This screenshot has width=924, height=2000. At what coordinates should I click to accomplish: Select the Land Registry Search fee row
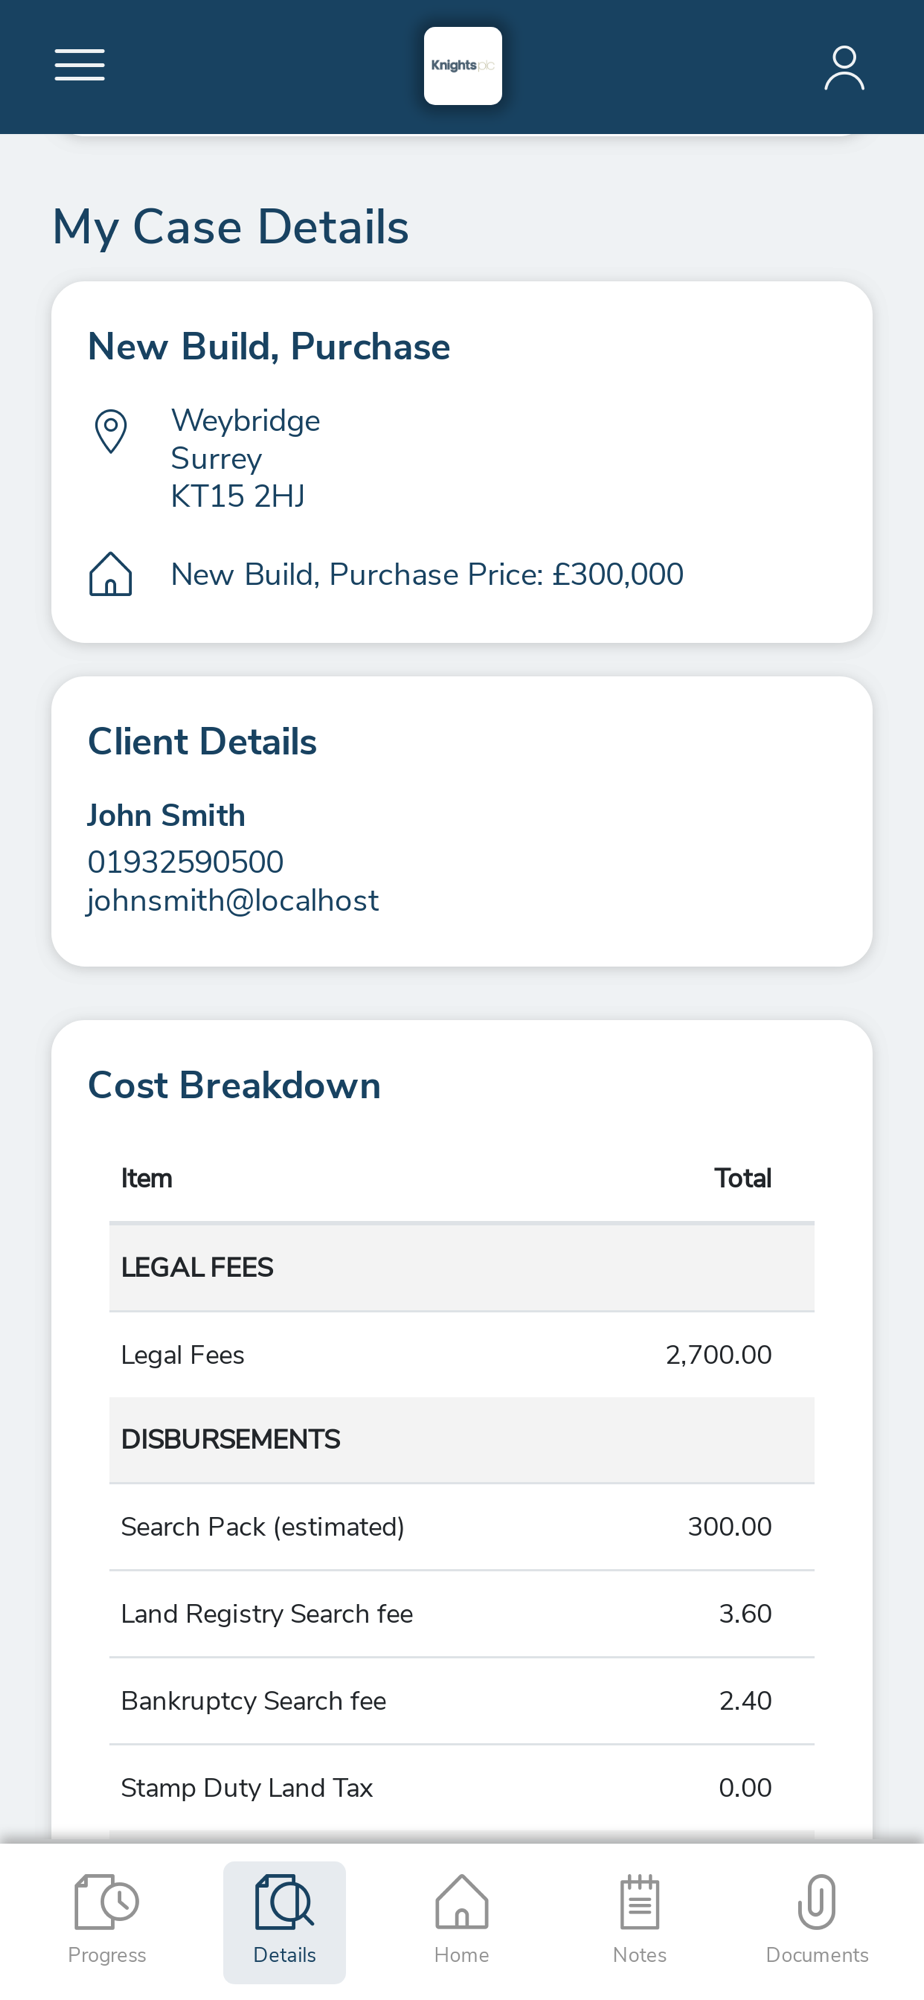(462, 1614)
